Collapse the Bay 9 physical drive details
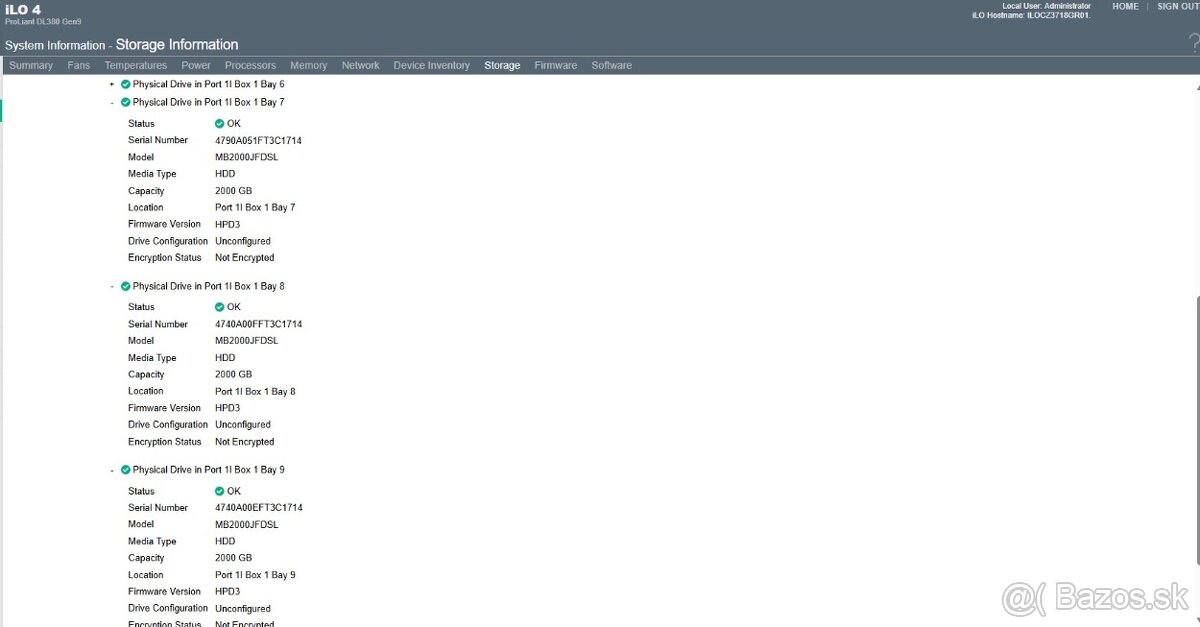Viewport: 1200px width, 627px height. pyautogui.click(x=112, y=470)
